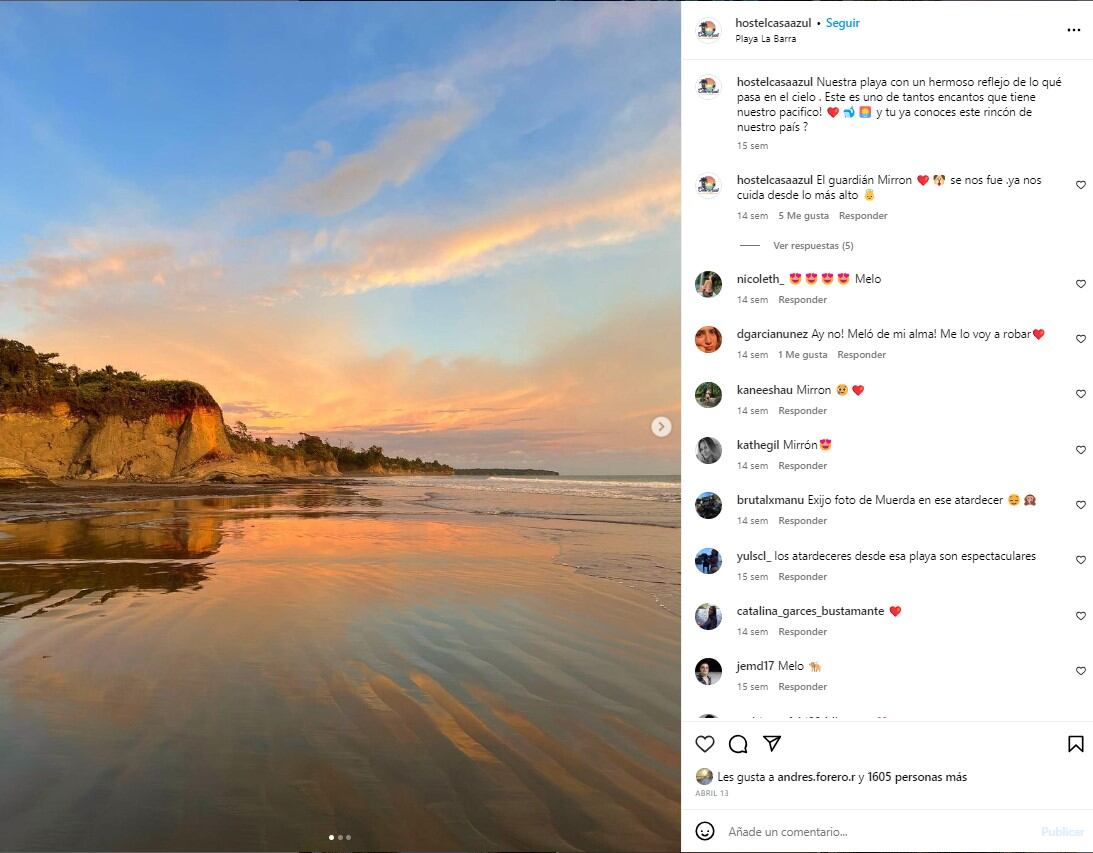Open kathegil's profile avatar
1093x853 pixels.
(708, 450)
